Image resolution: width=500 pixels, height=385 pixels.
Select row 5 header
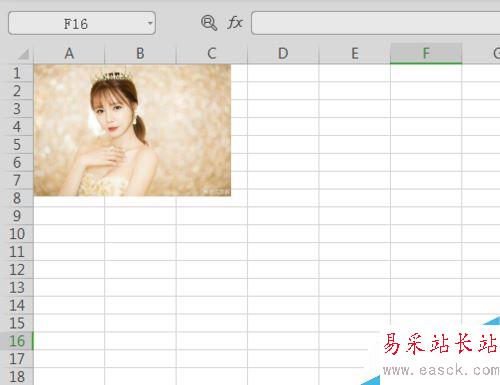(17, 144)
